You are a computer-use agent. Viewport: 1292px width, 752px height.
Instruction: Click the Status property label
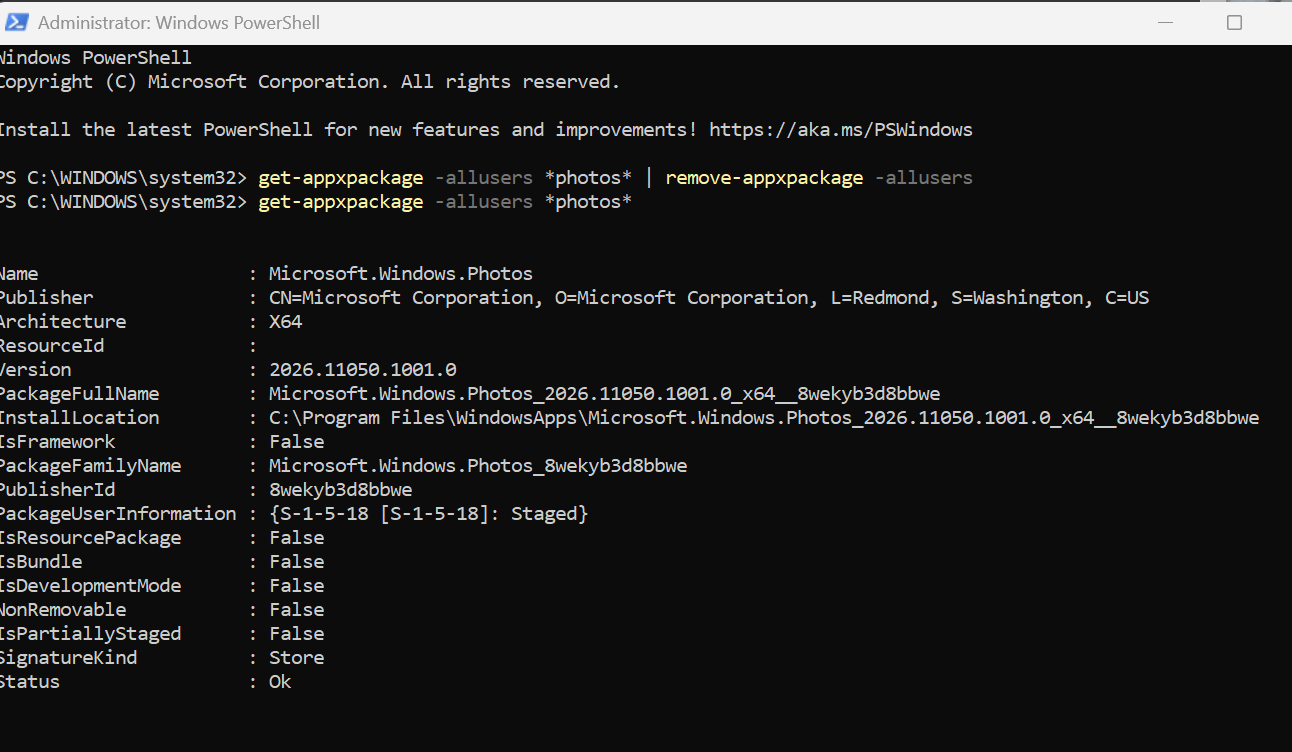coord(30,682)
